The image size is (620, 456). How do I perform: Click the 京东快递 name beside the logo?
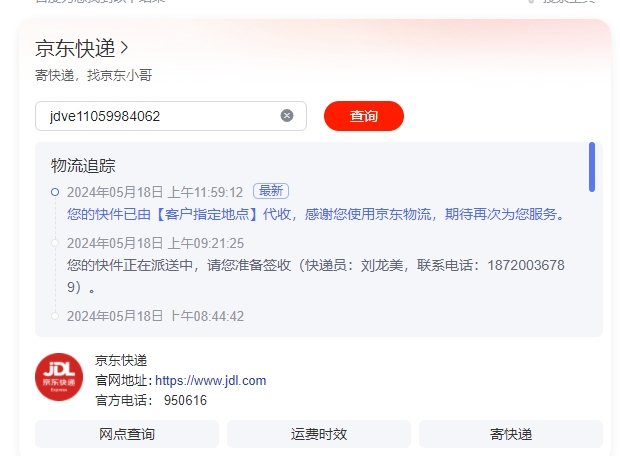(x=121, y=360)
